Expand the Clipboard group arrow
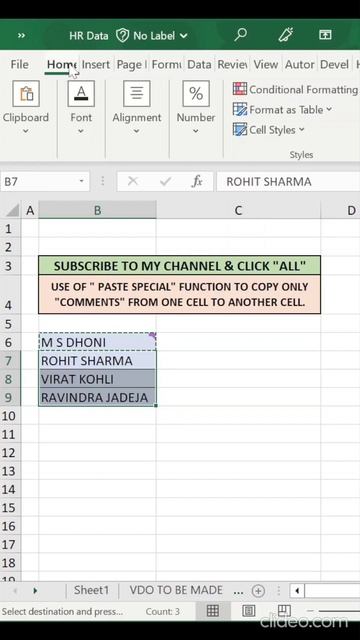 [26, 131]
